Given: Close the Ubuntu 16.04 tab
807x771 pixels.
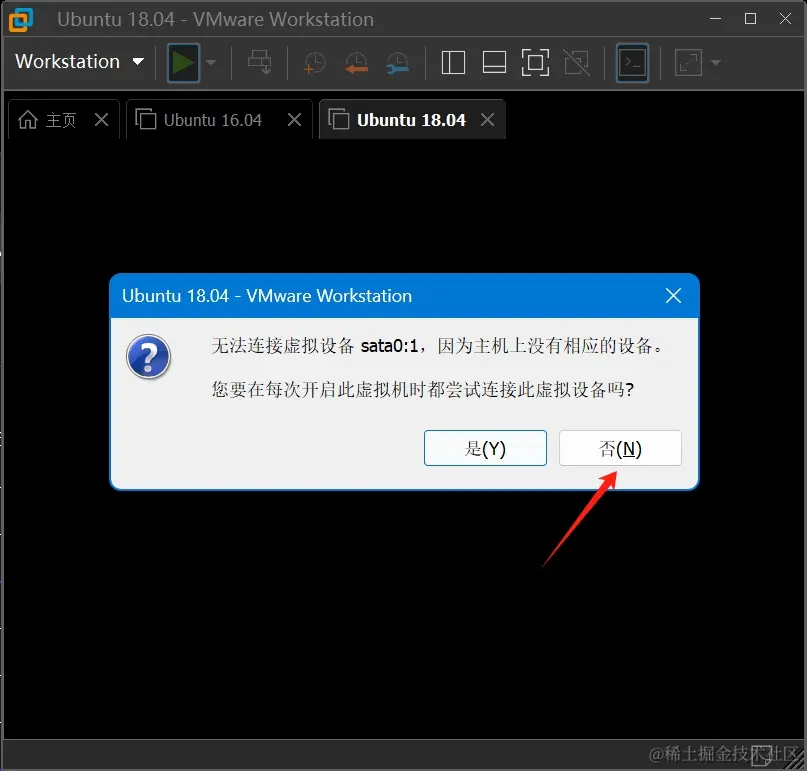Looking at the screenshot, I should click(x=294, y=120).
